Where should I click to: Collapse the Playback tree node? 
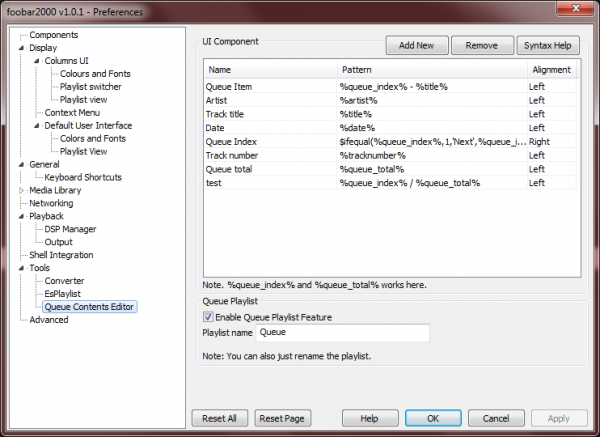coord(22,216)
